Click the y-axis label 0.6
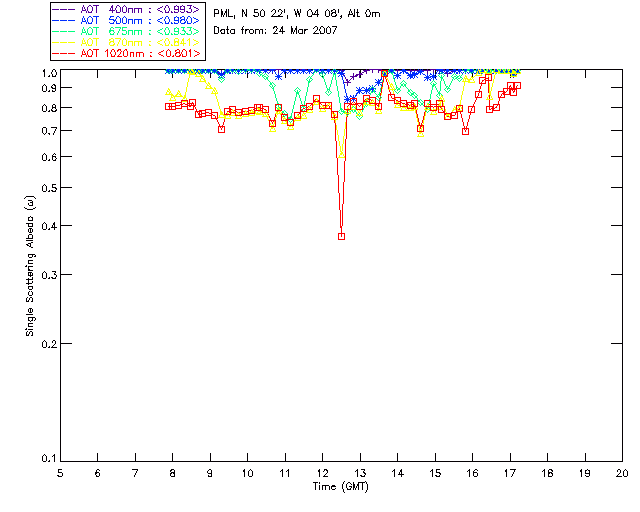 pyautogui.click(x=49, y=157)
